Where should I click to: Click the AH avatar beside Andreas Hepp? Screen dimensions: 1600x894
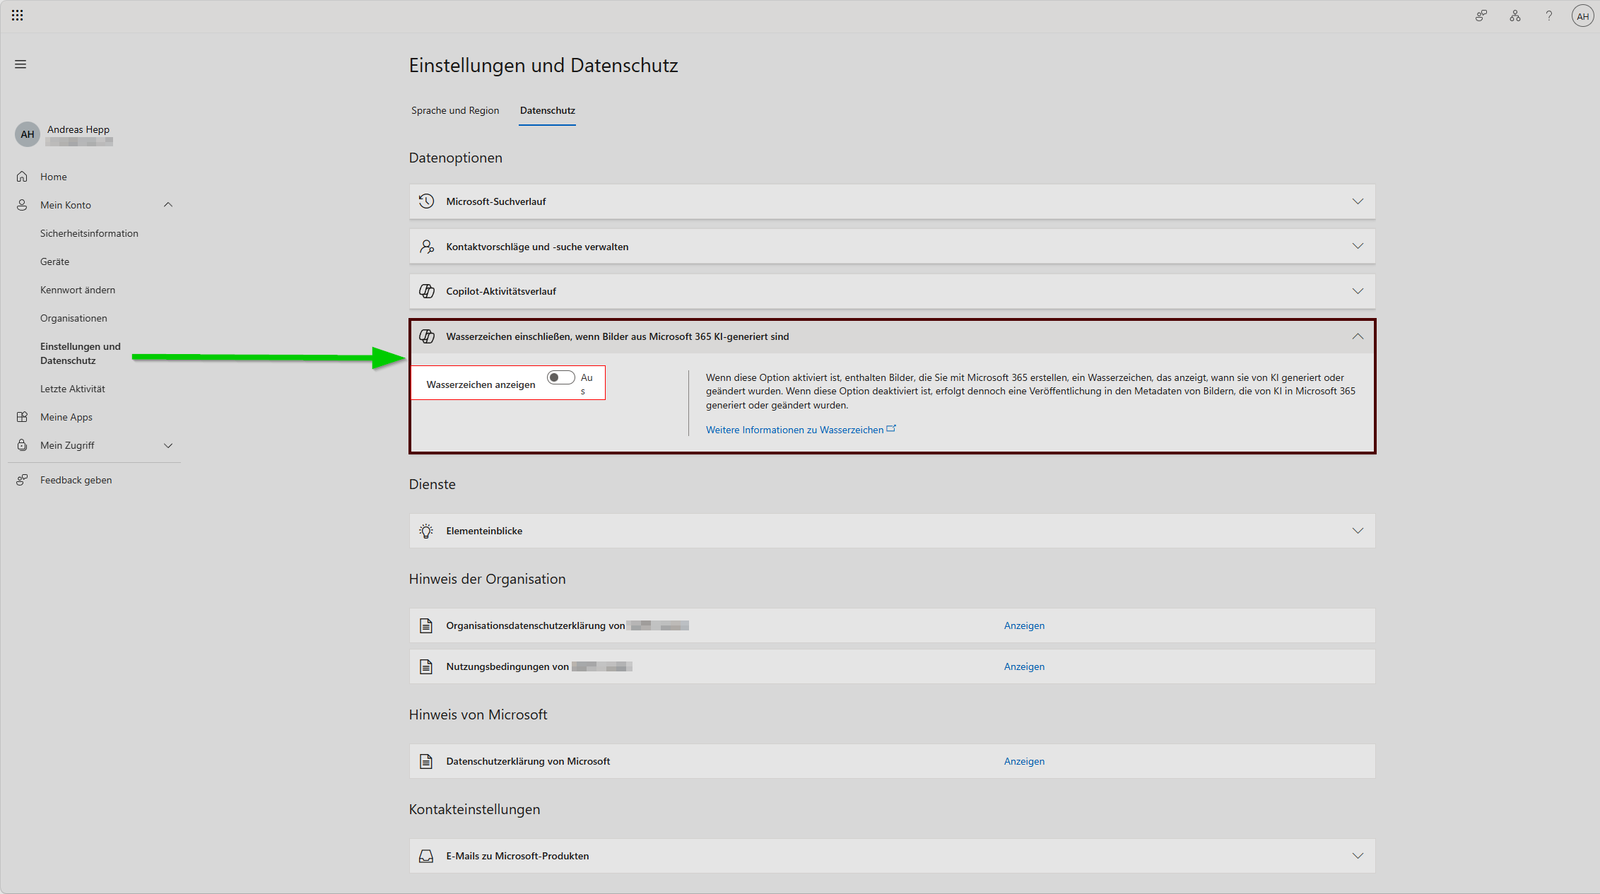27,134
